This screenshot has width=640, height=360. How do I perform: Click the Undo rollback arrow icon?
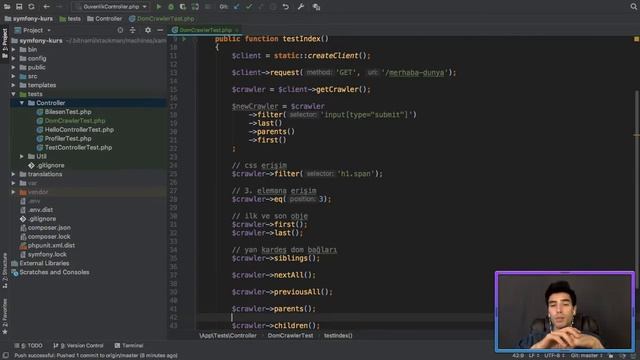(286, 7)
